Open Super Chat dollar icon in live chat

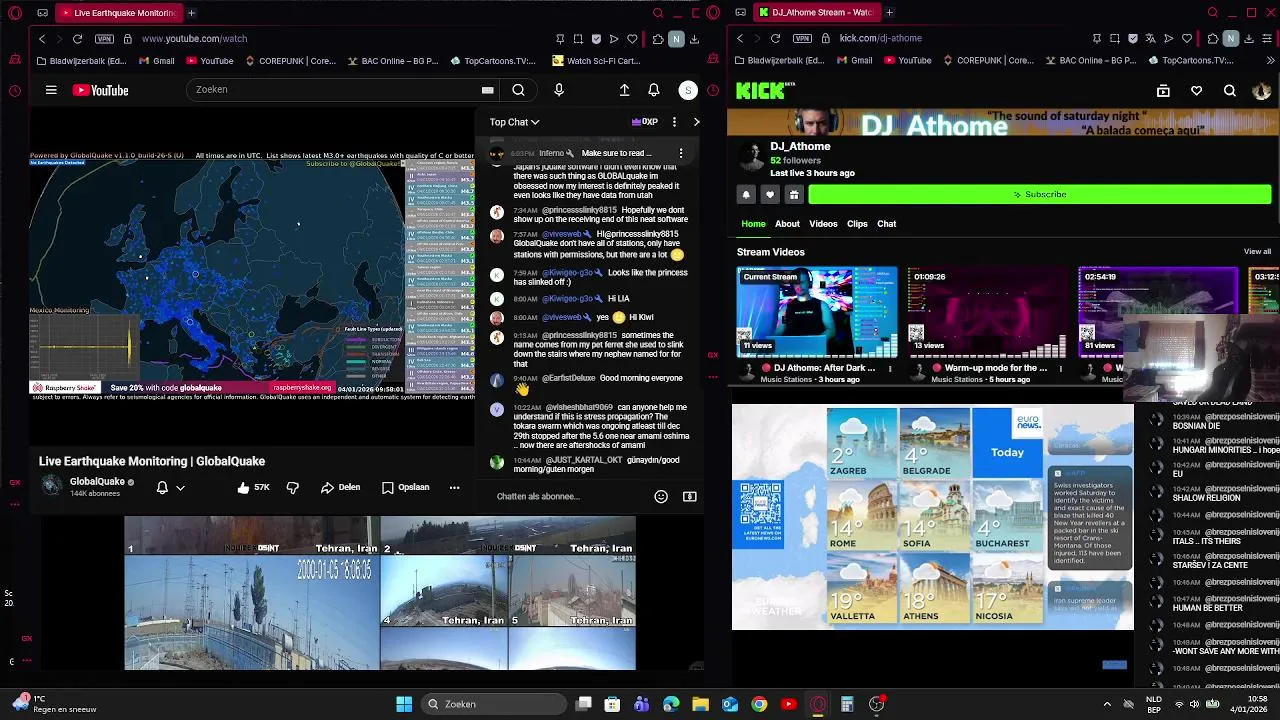tap(689, 496)
